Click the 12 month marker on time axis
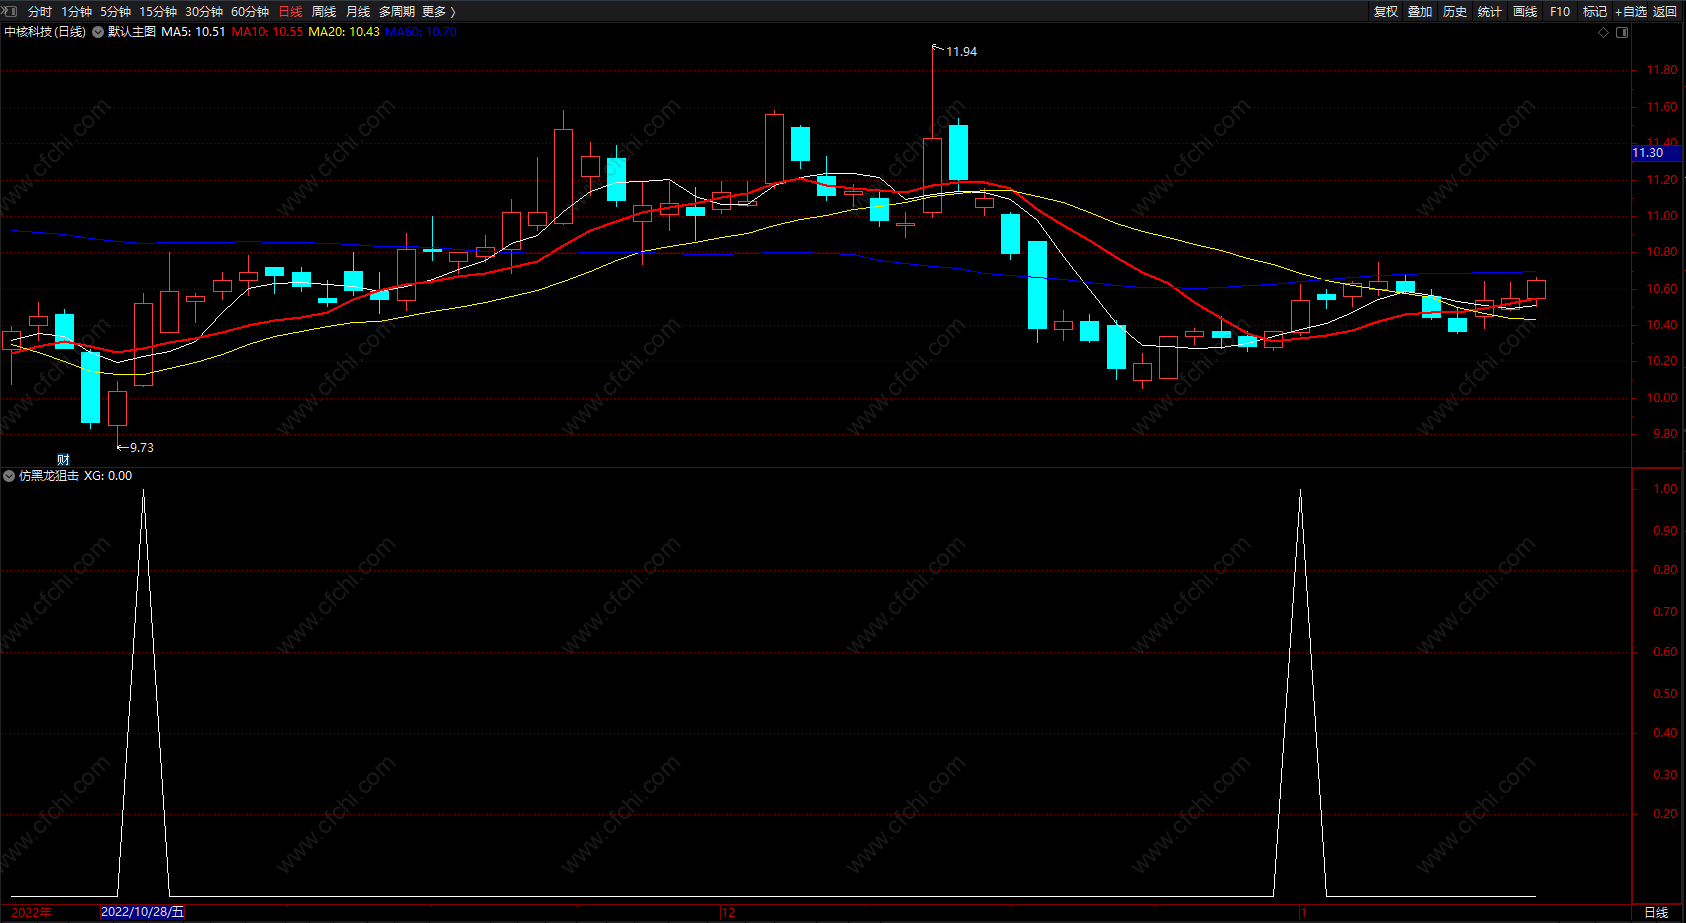 click(x=729, y=912)
